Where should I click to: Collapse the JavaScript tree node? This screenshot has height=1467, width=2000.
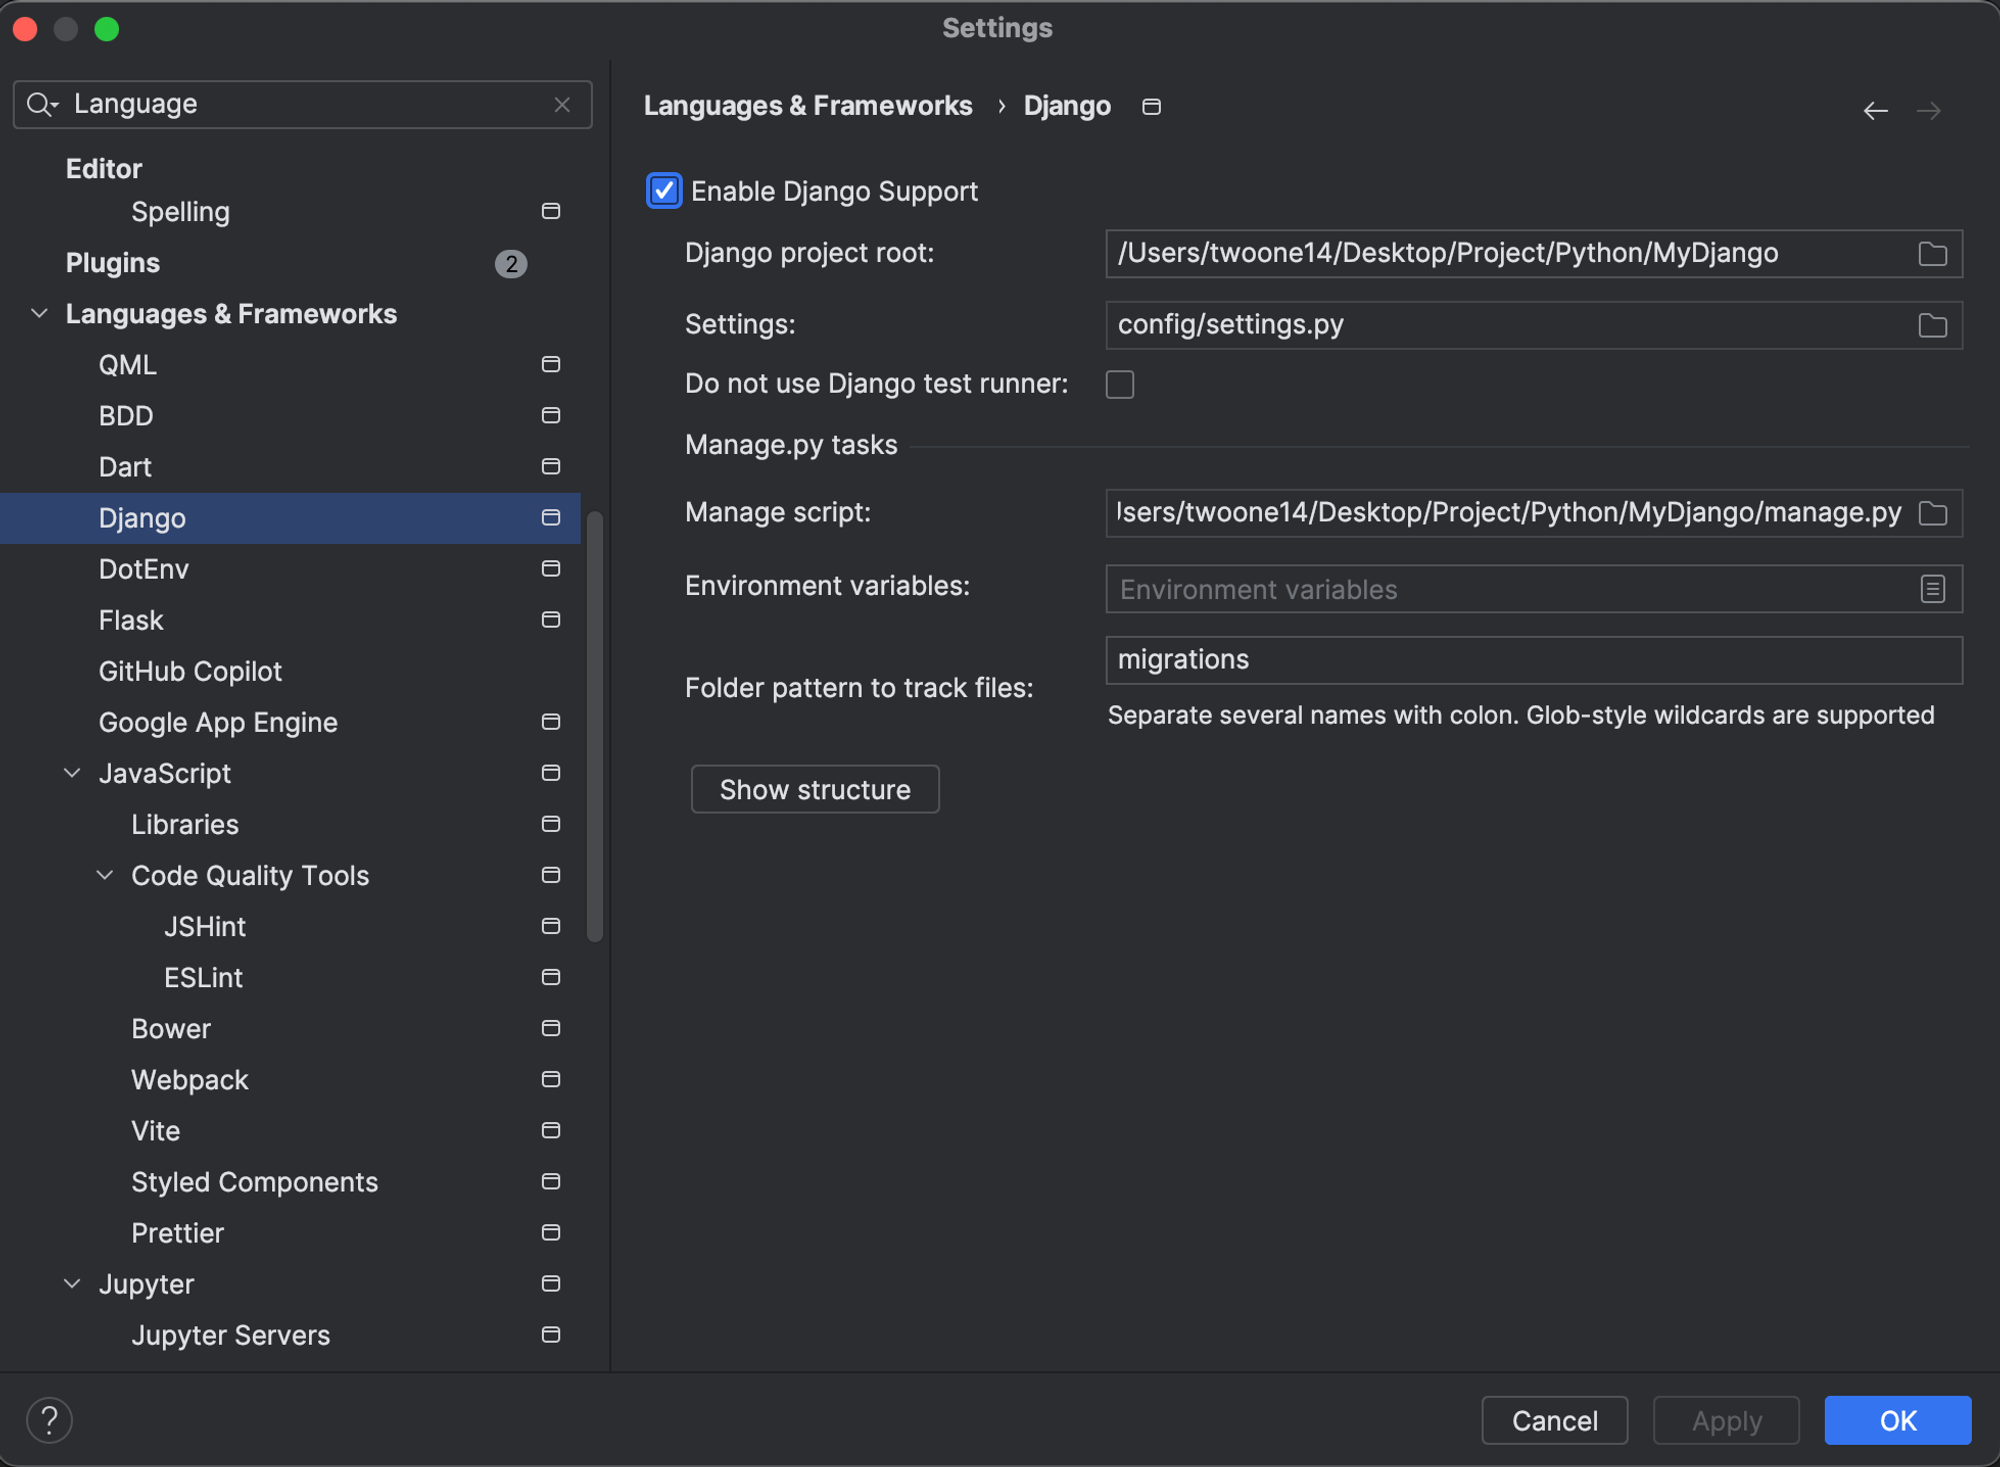(x=73, y=773)
